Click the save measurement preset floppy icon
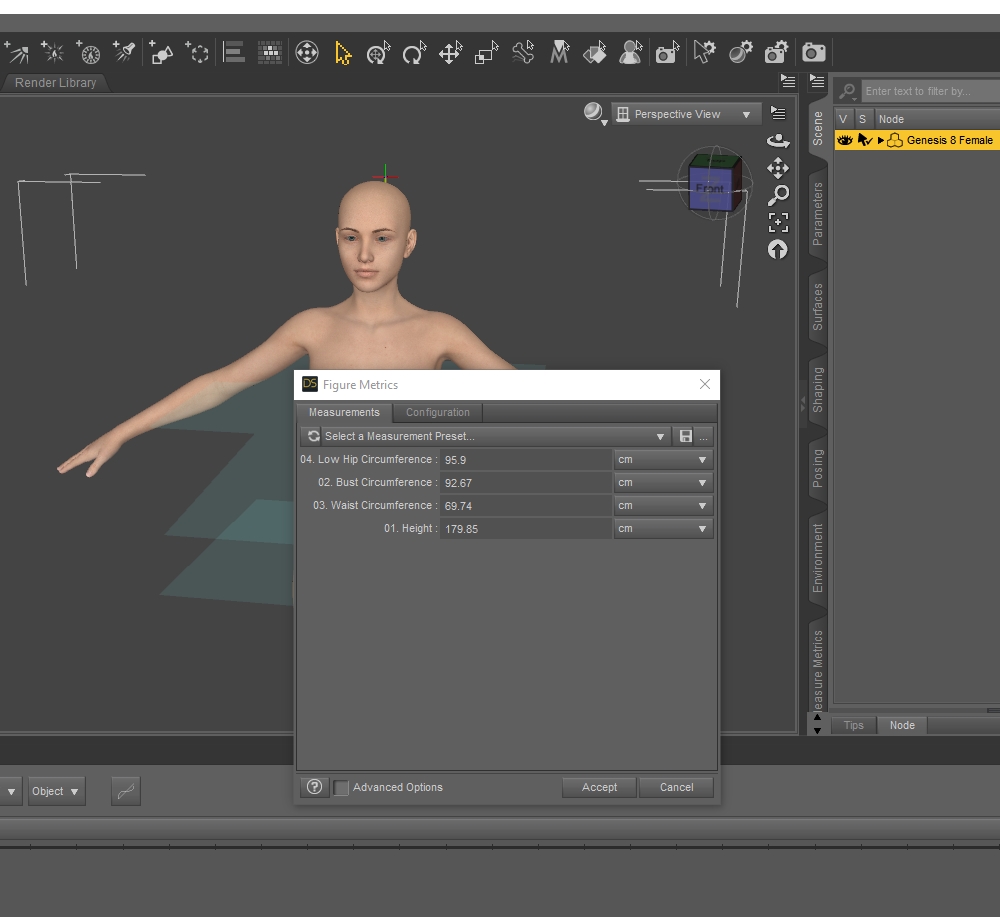Screen dimensions: 1000x917 click(x=685, y=436)
